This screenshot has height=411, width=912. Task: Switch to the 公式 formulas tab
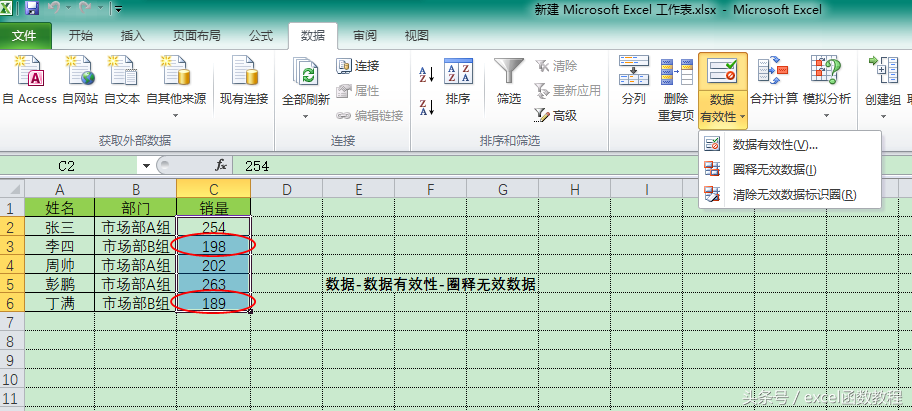click(x=261, y=36)
